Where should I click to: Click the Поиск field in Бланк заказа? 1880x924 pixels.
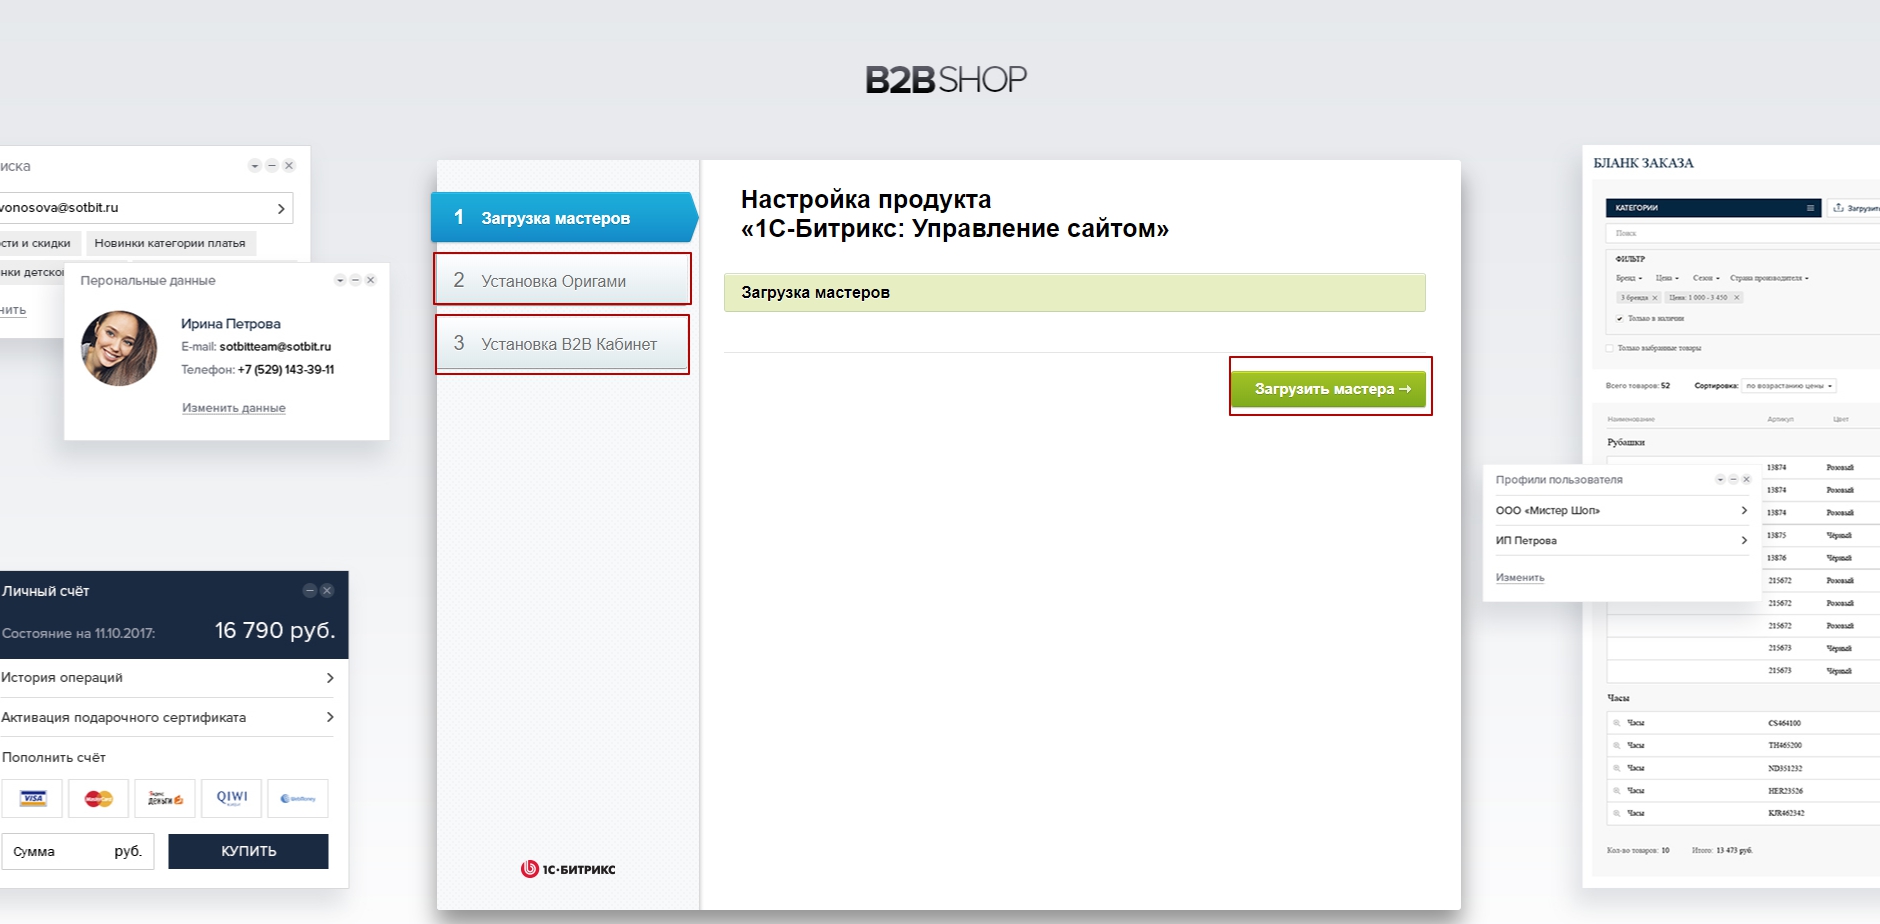click(x=1742, y=233)
